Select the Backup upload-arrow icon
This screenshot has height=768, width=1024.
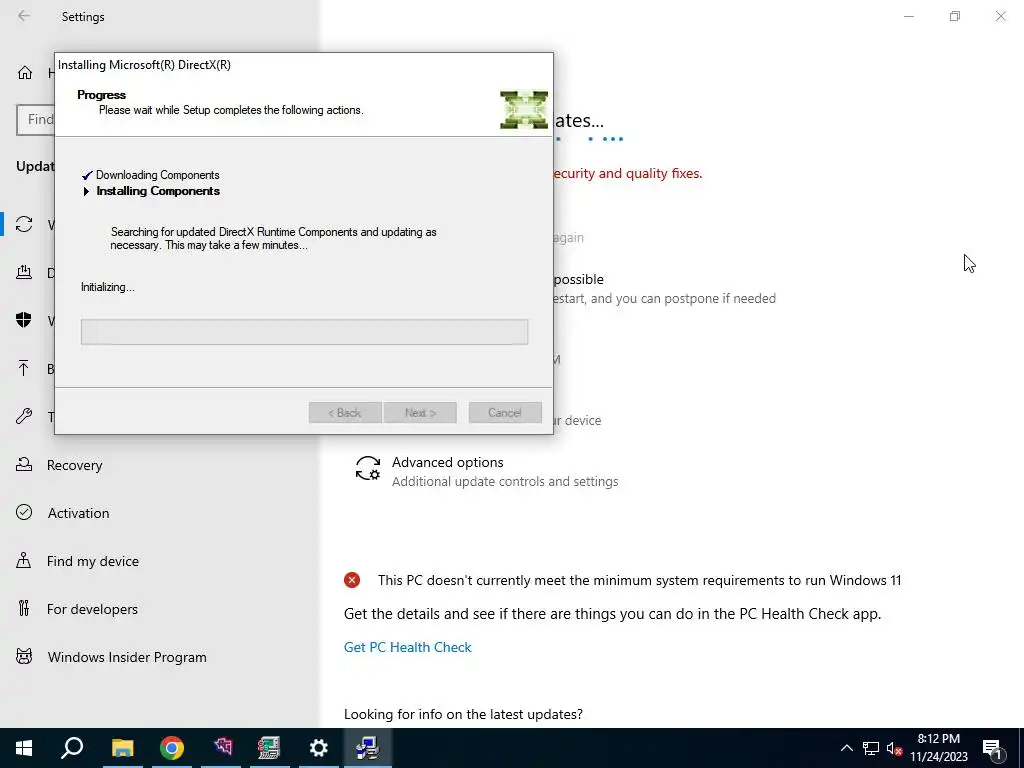24,368
